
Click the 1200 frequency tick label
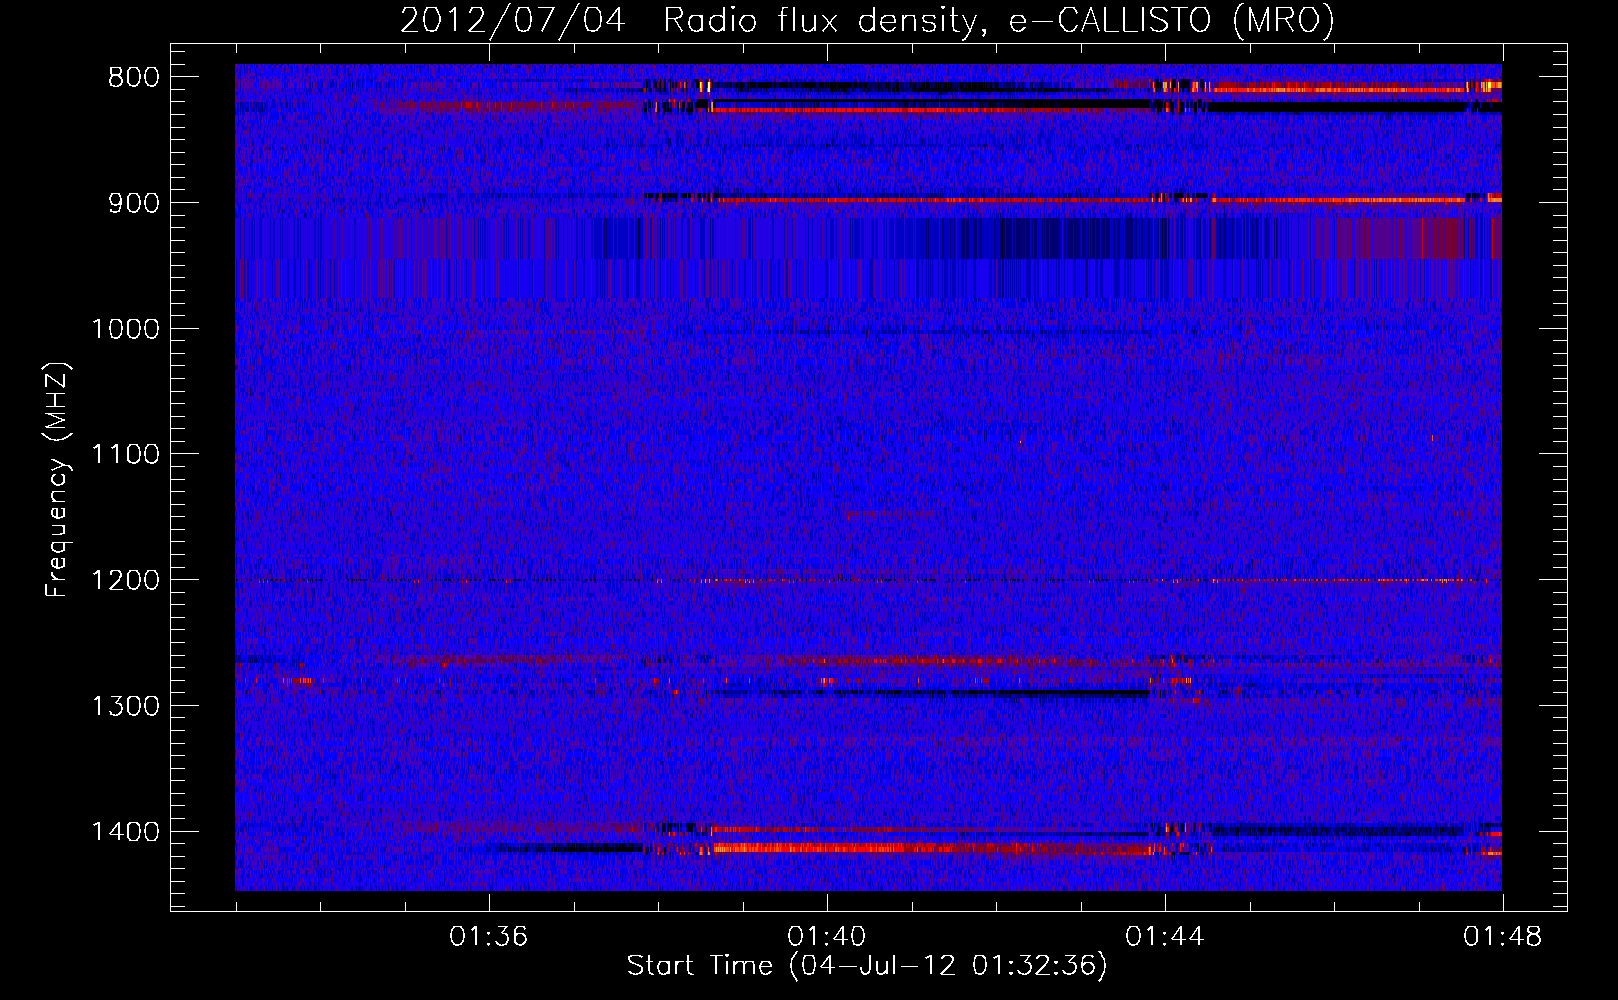tap(125, 581)
